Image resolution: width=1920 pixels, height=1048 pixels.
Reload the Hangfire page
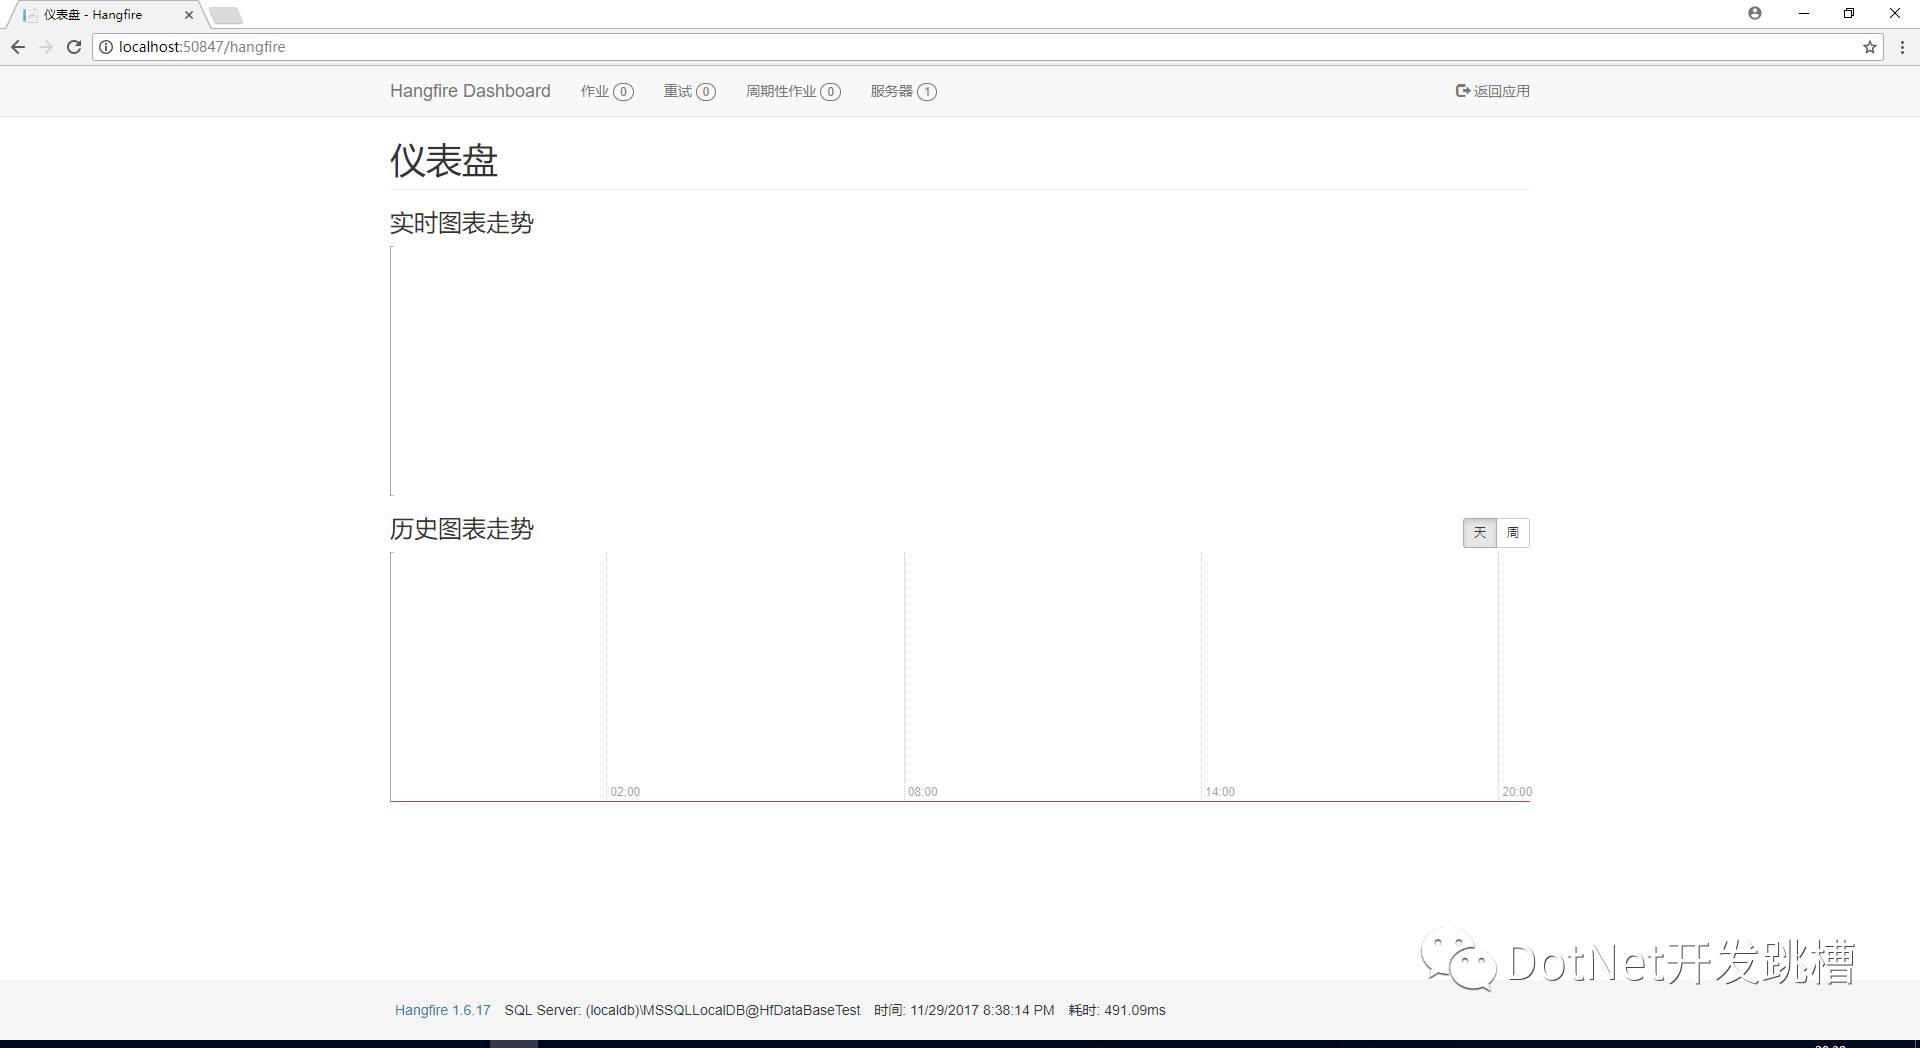(74, 47)
